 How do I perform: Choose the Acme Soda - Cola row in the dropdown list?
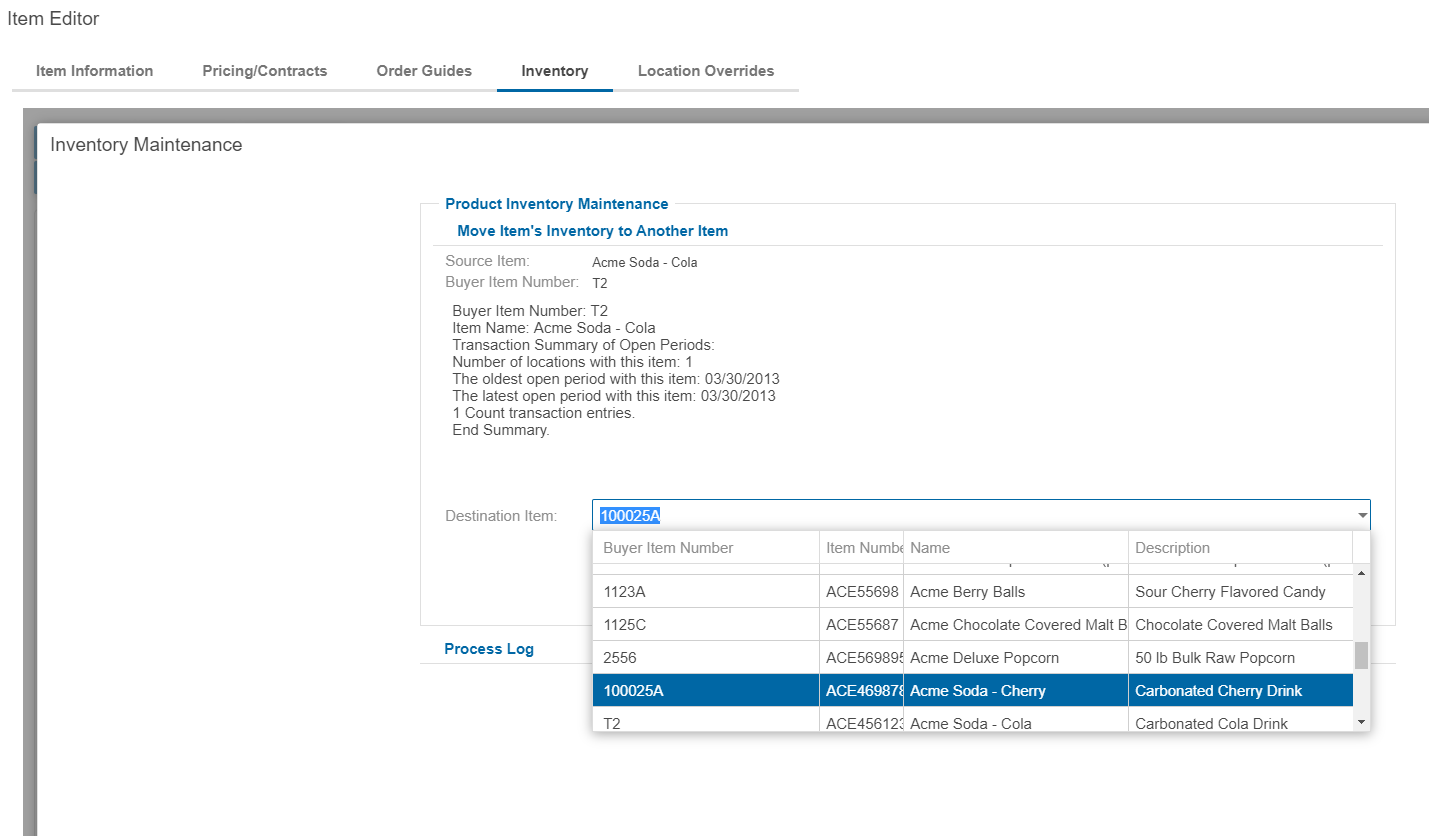click(x=970, y=722)
